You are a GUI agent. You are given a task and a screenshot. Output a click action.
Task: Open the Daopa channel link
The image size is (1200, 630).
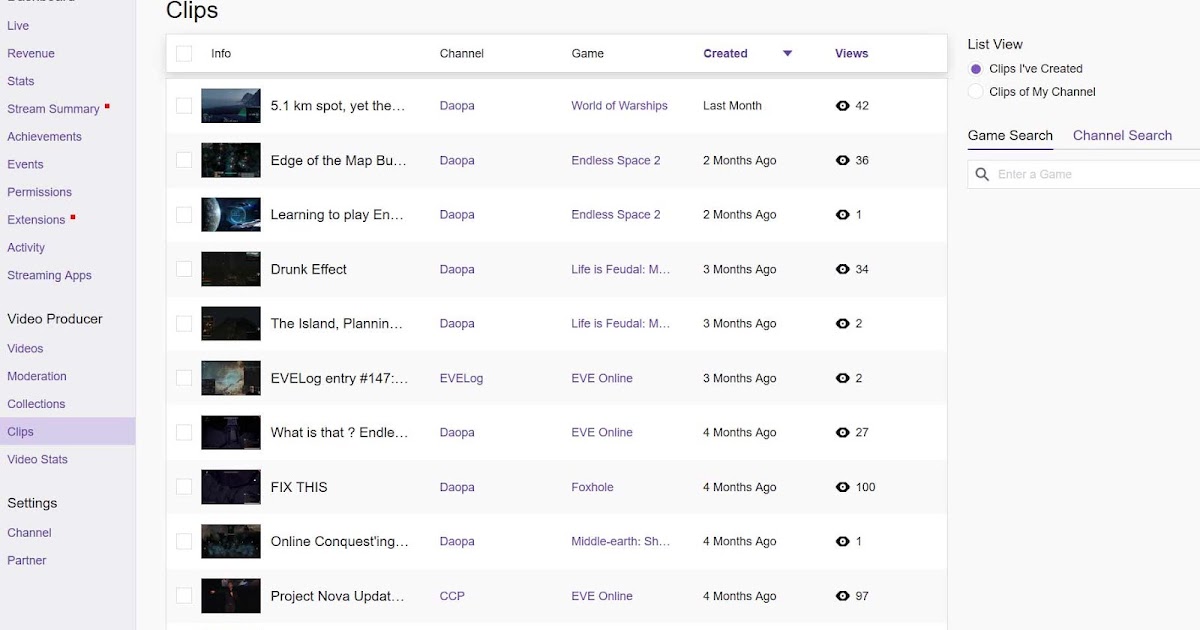[x=457, y=105]
